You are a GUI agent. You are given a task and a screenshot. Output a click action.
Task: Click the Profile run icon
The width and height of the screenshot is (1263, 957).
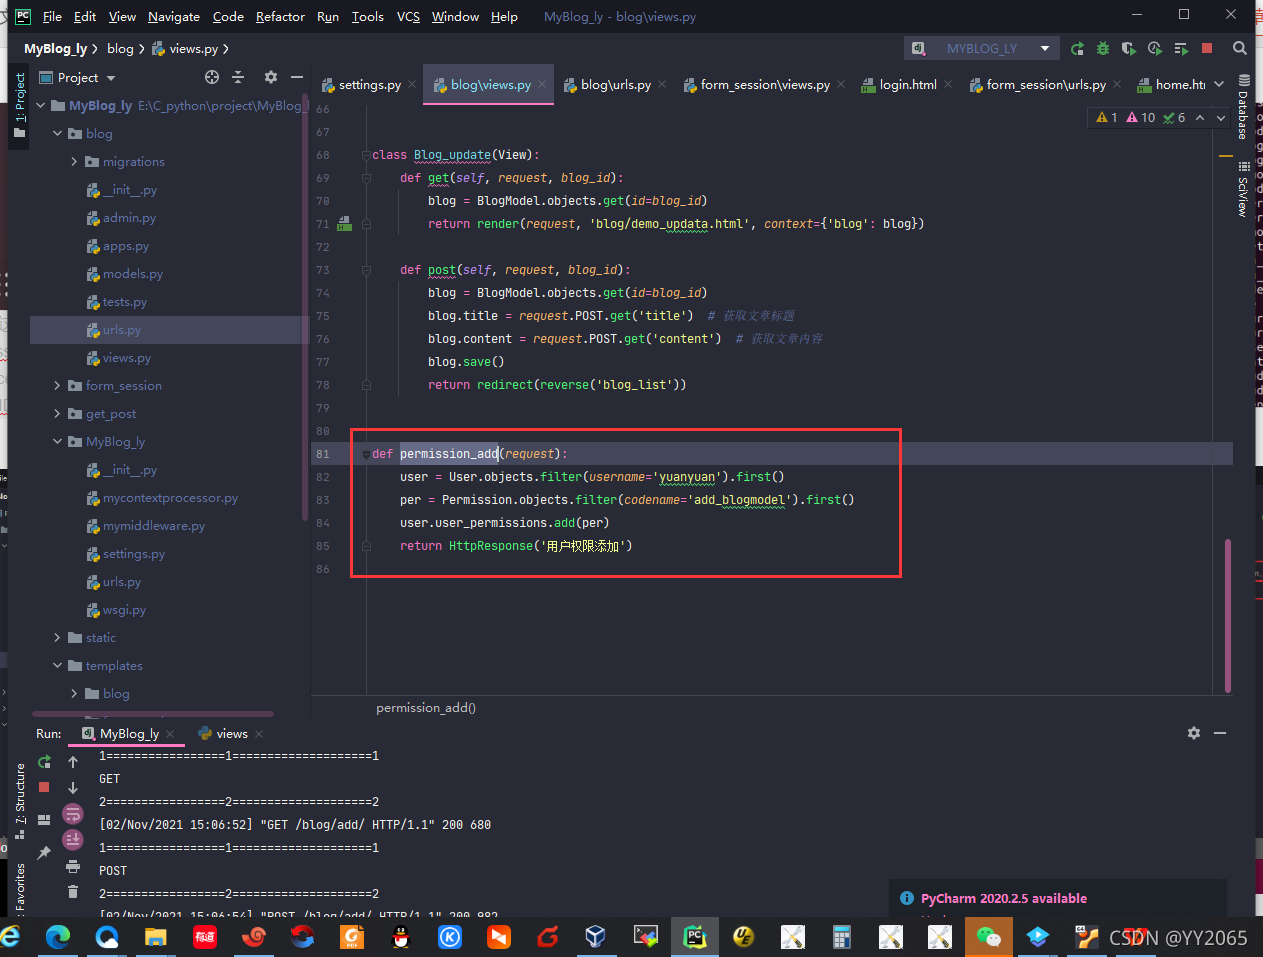pos(1155,48)
